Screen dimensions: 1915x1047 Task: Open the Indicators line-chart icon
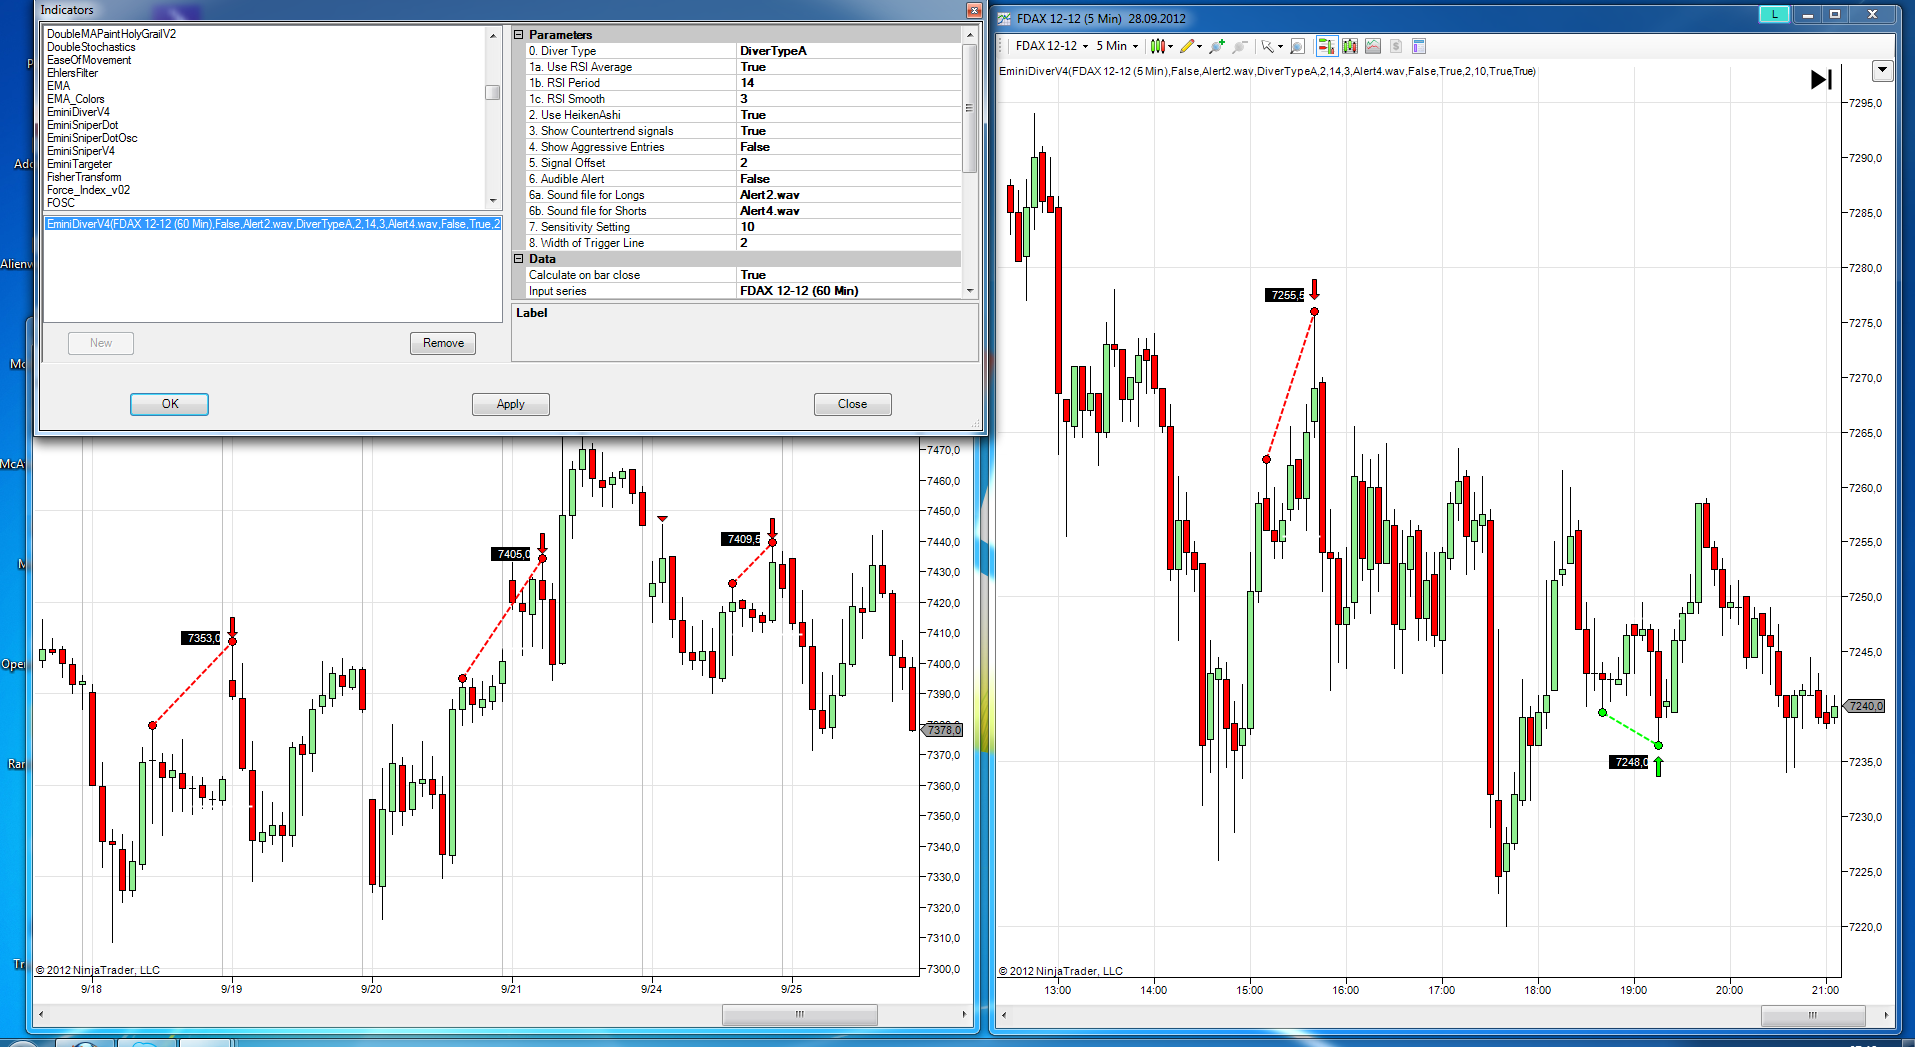click(x=1373, y=46)
